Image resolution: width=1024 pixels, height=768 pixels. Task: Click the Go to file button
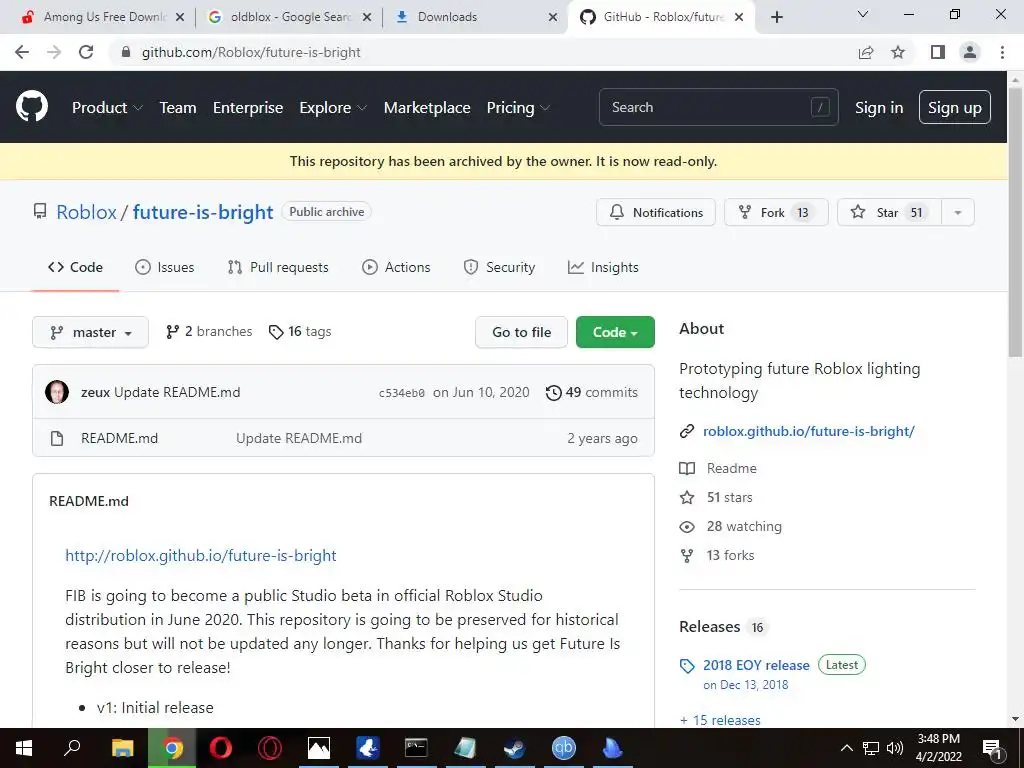pos(521,332)
